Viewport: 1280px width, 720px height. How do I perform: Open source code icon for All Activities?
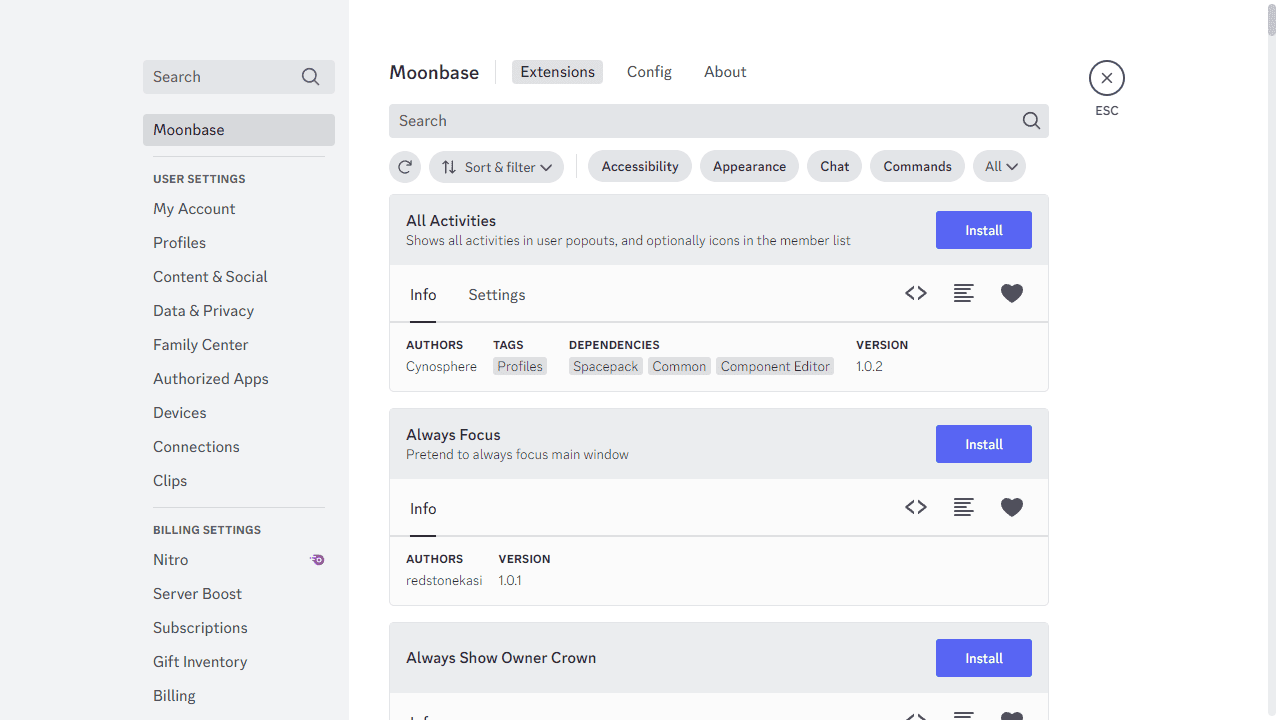pos(916,293)
